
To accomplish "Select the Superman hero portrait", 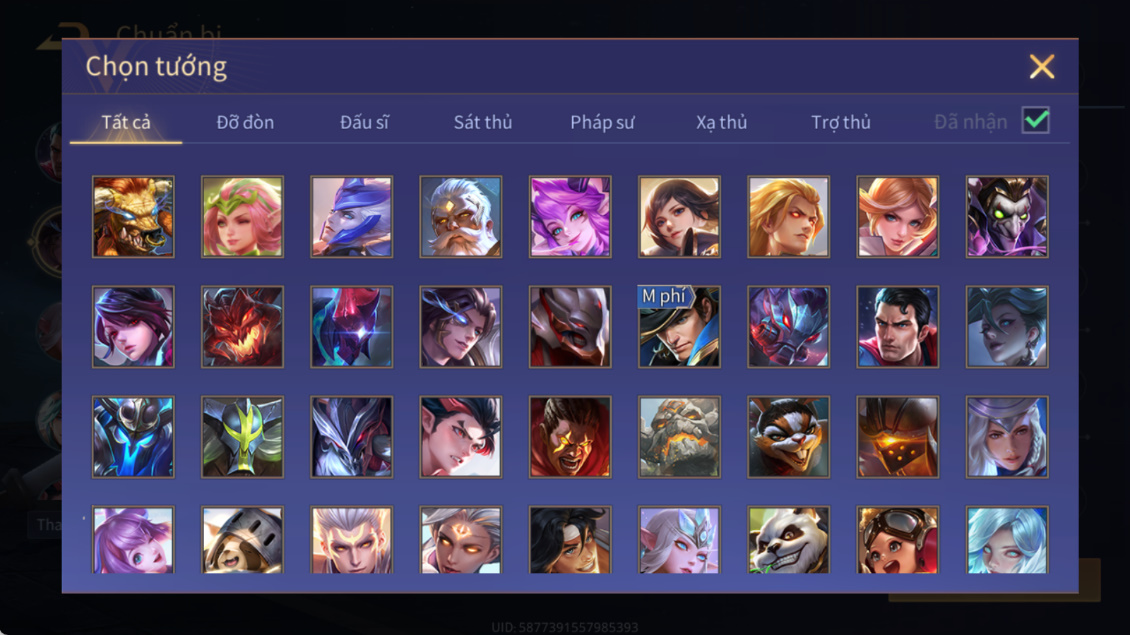I will pyautogui.click(x=897, y=327).
